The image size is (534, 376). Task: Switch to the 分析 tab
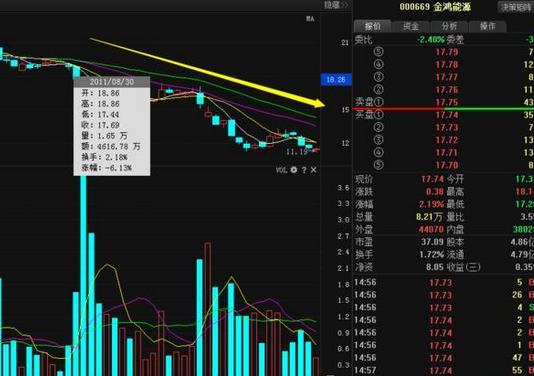click(449, 26)
